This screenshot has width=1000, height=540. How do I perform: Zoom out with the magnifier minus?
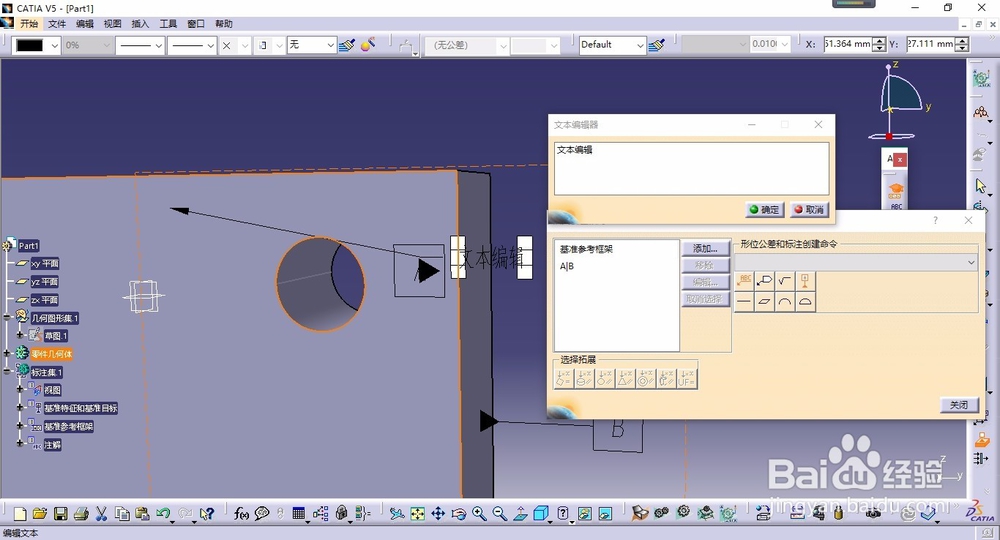pos(499,514)
